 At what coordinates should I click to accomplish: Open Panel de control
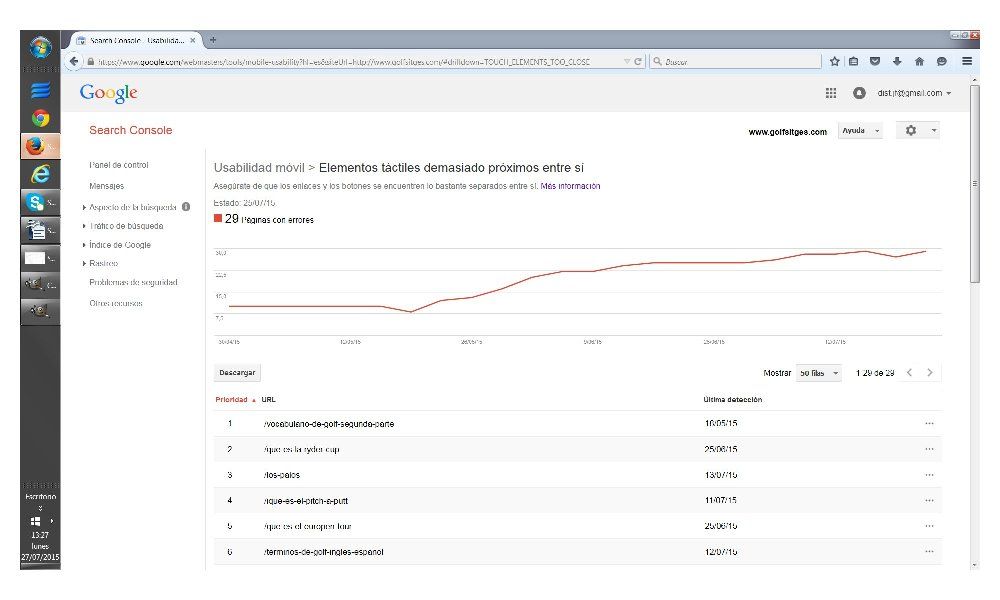(119, 165)
